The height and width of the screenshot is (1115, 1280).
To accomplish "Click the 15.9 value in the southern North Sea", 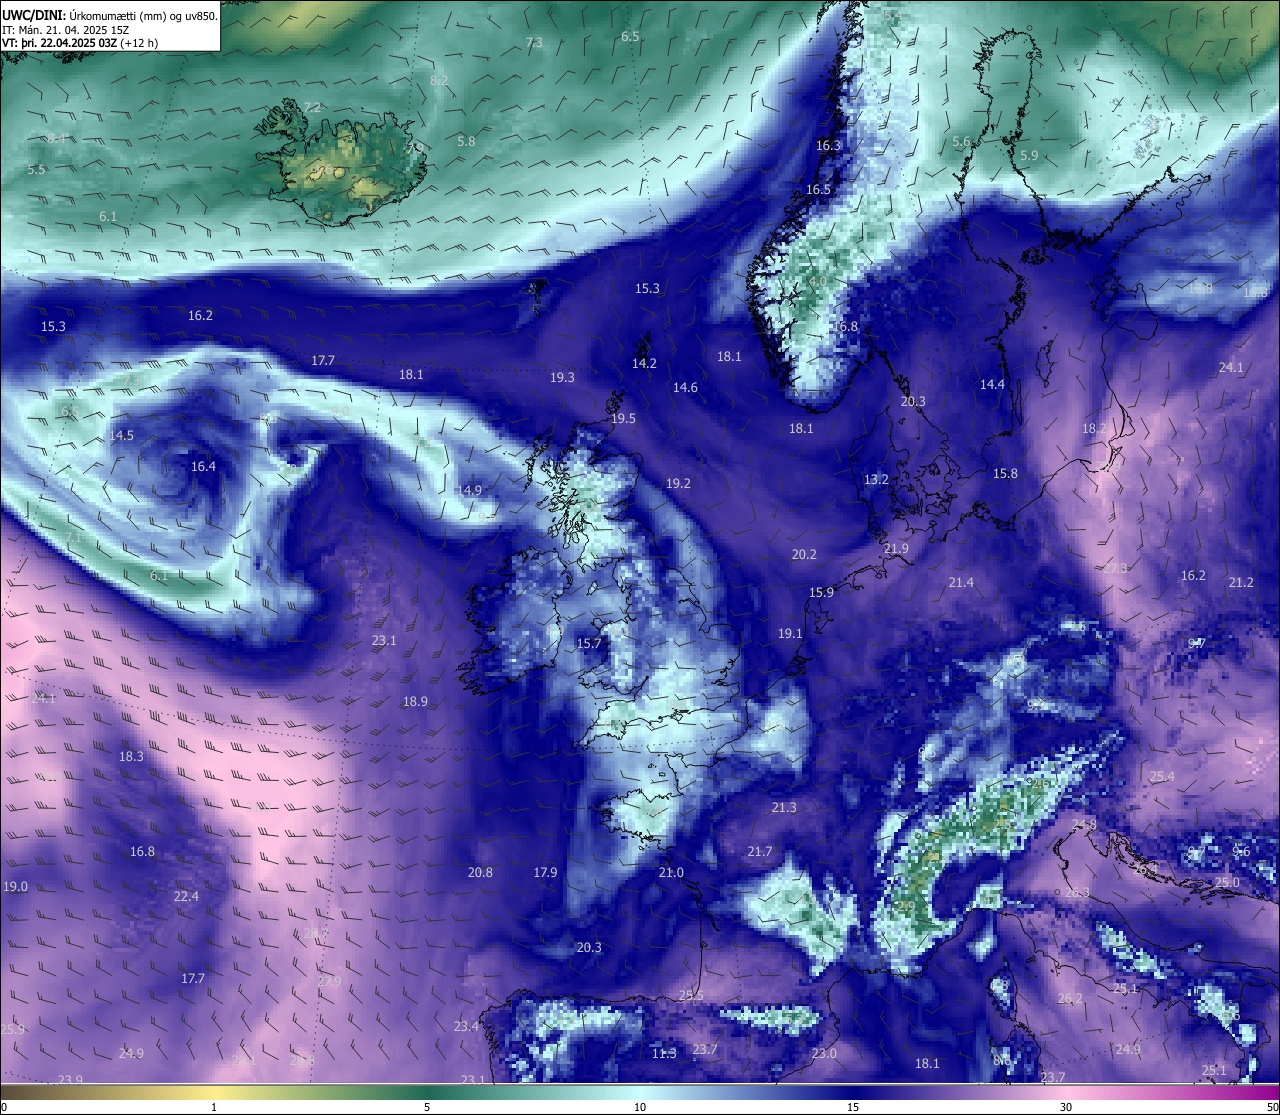I will (821, 592).
